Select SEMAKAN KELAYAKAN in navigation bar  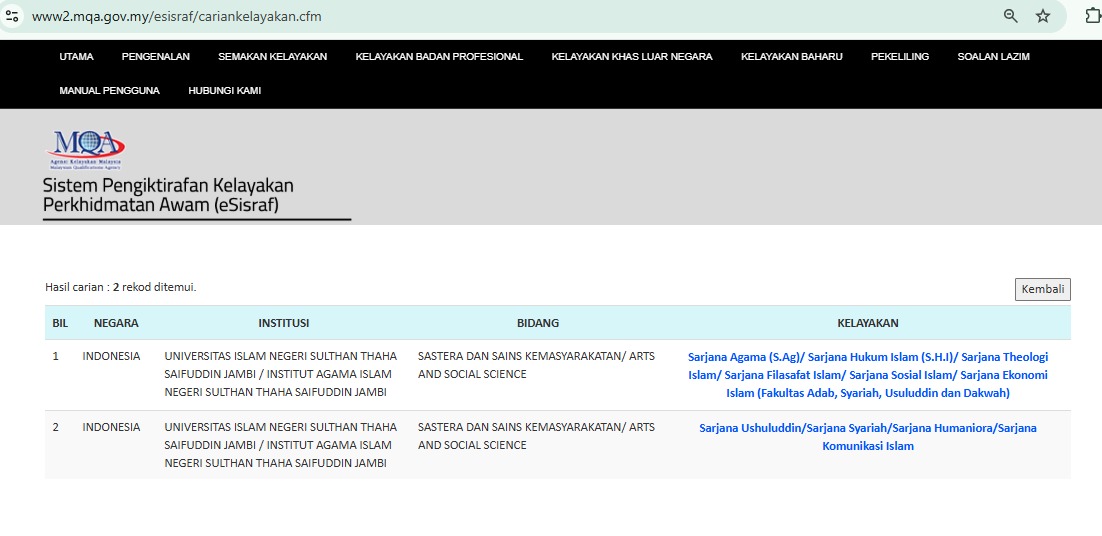272,57
